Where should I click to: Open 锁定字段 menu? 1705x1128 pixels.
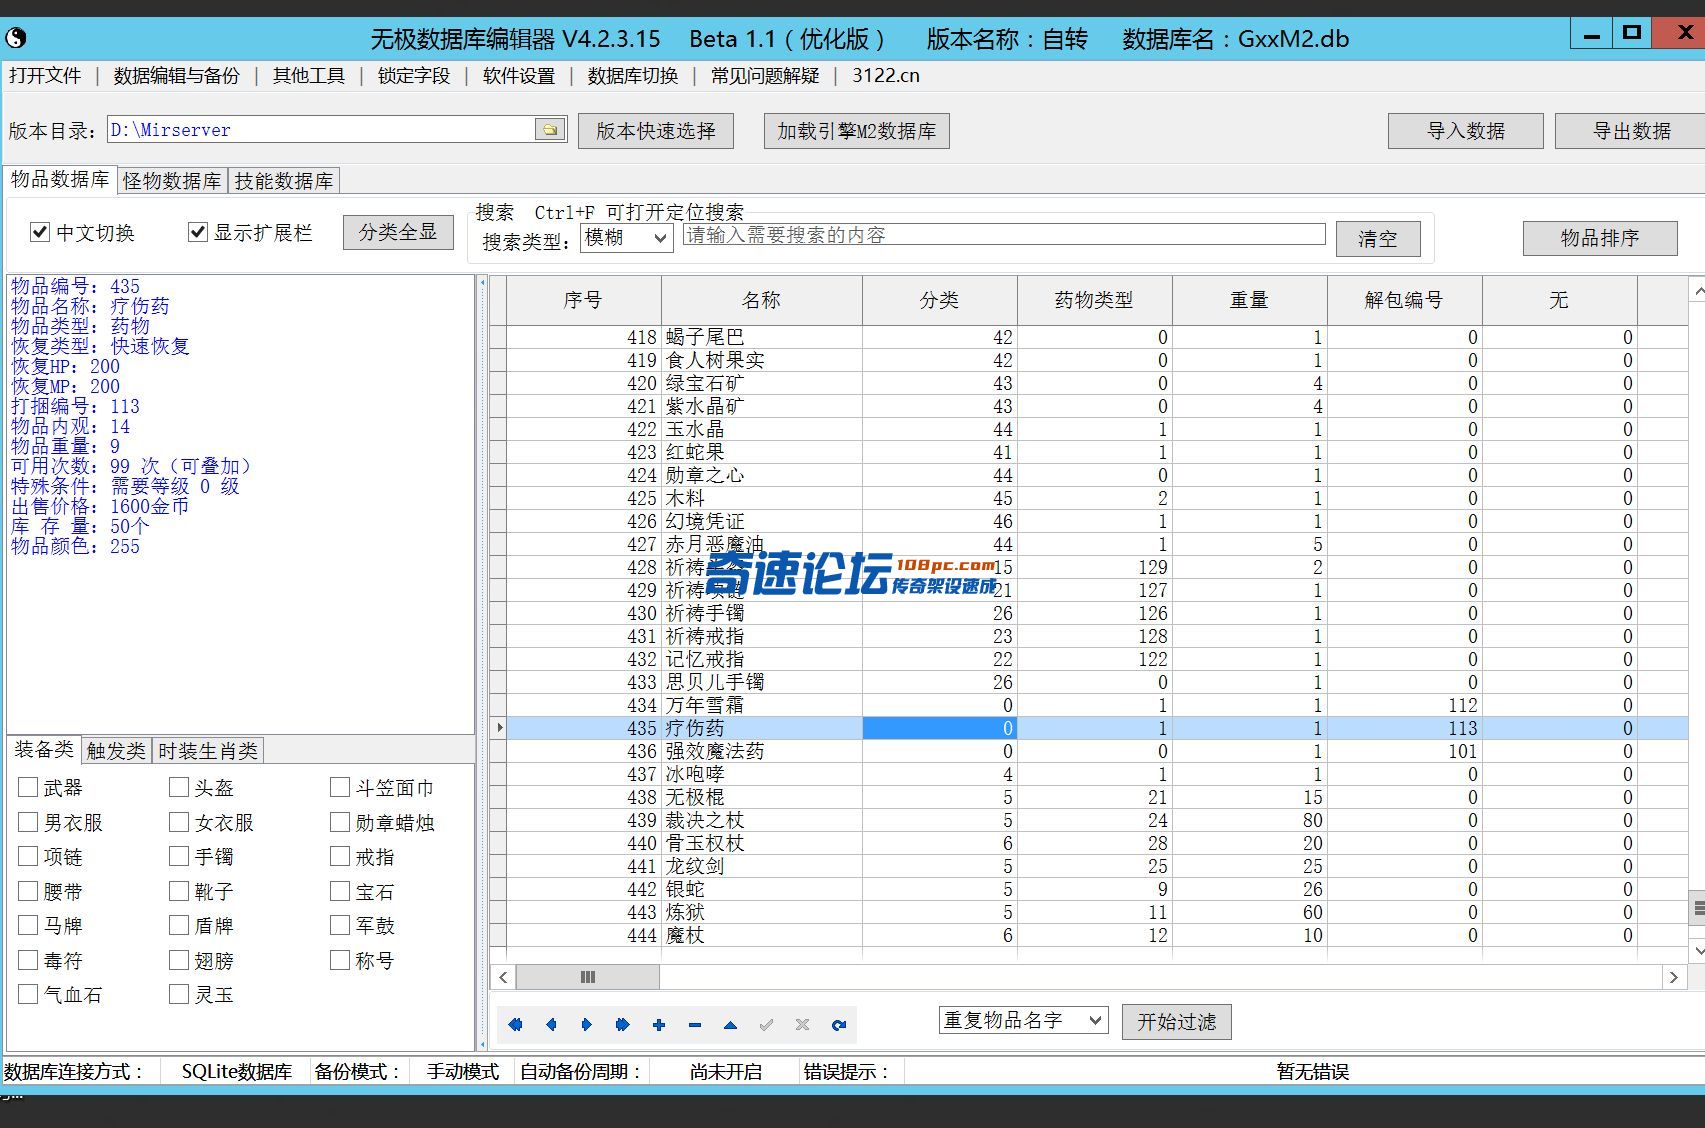[x=414, y=76]
